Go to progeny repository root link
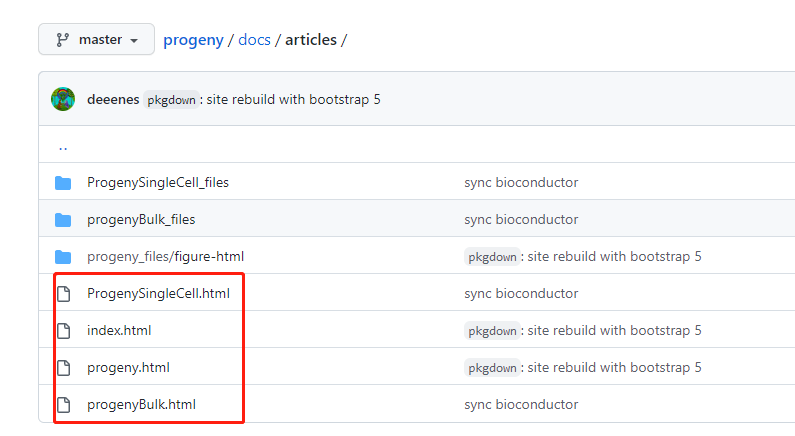The width and height of the screenshot is (795, 436). (x=193, y=40)
